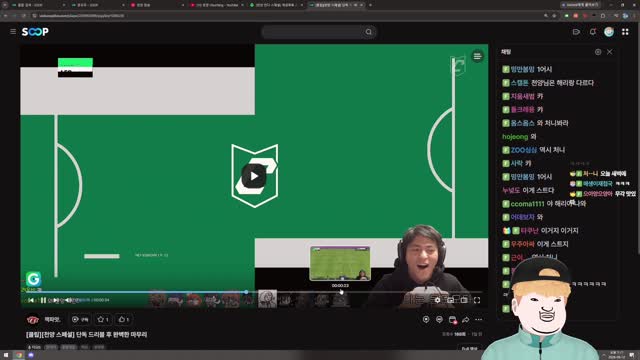Image resolution: width=640 pixels, height=360 pixels.
Task: Open the video settings gear
Action: pyautogui.click(x=438, y=300)
